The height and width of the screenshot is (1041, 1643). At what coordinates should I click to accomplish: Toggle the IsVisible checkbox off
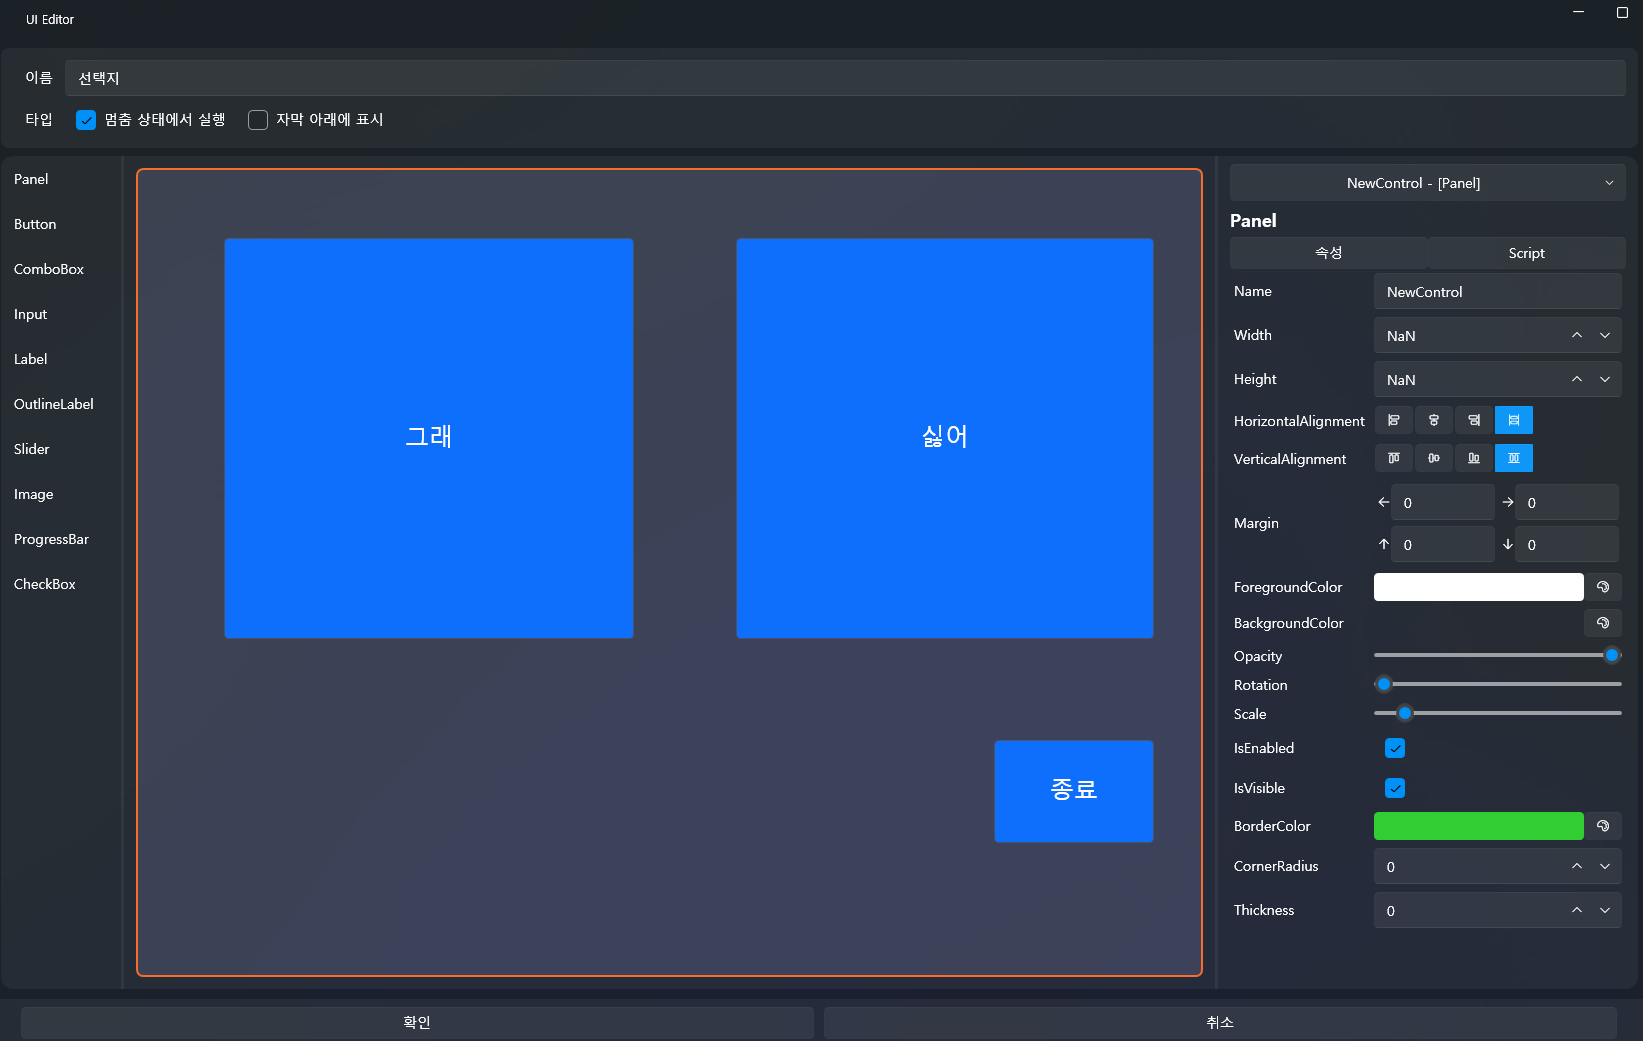click(x=1395, y=788)
